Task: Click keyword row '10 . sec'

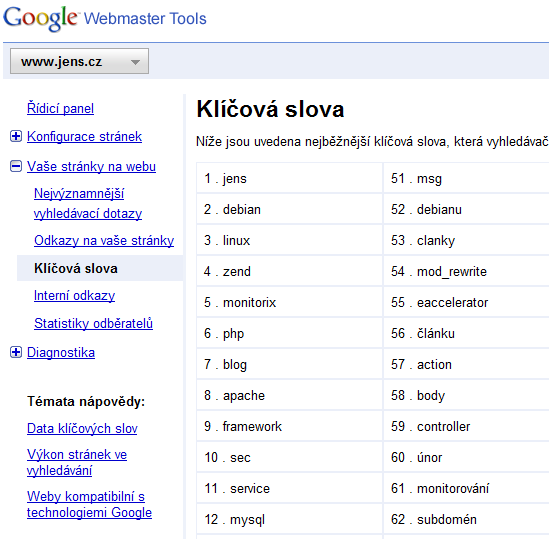Action: [x=289, y=457]
